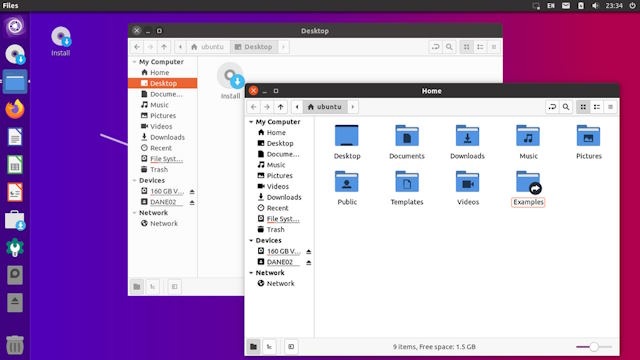Click the Desktop path button in Desktop window
This screenshot has width=640, height=360.
click(x=253, y=47)
